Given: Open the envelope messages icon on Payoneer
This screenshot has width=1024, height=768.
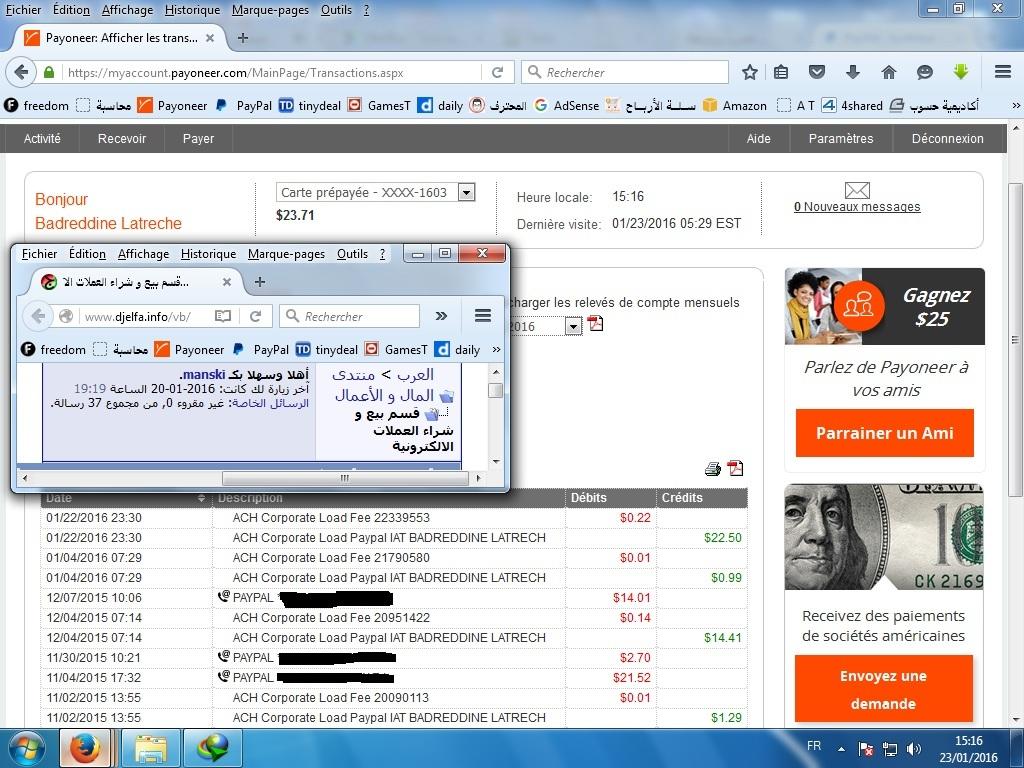Looking at the screenshot, I should (x=857, y=190).
